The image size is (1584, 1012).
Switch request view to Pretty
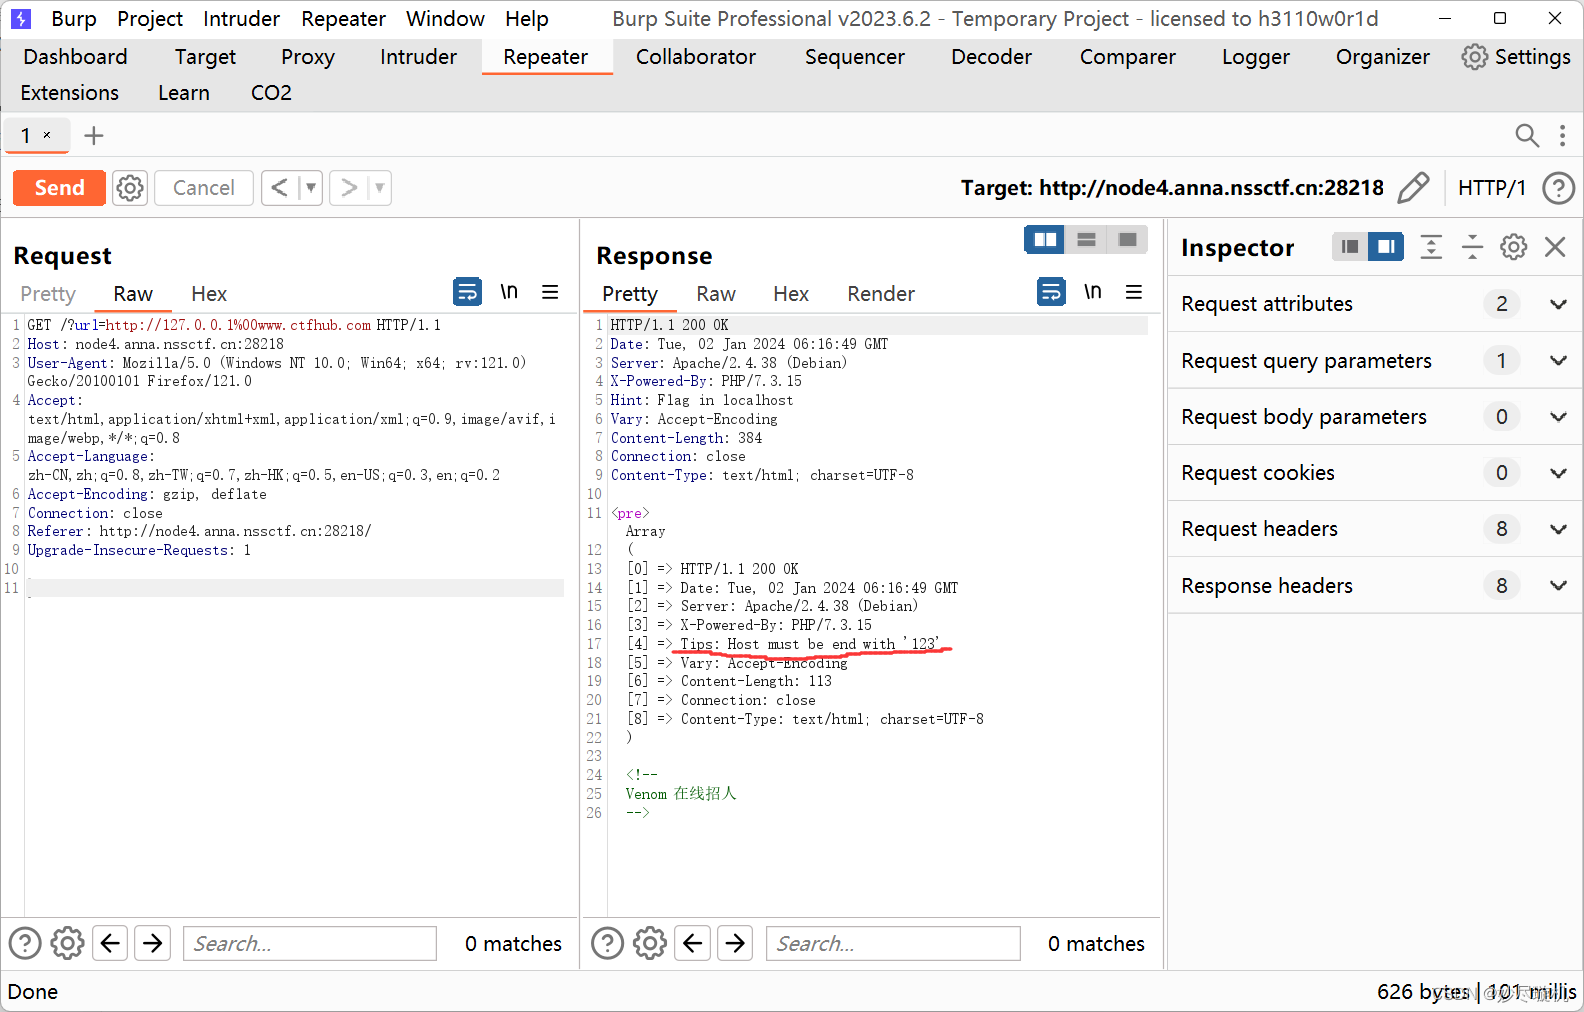48,294
